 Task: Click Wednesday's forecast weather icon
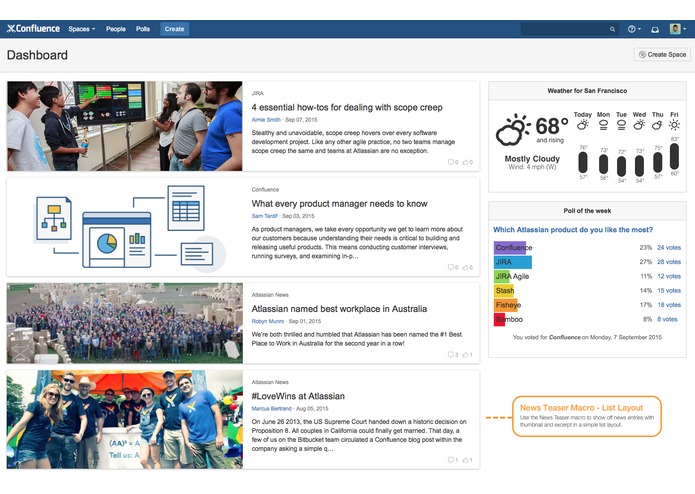coord(639,125)
